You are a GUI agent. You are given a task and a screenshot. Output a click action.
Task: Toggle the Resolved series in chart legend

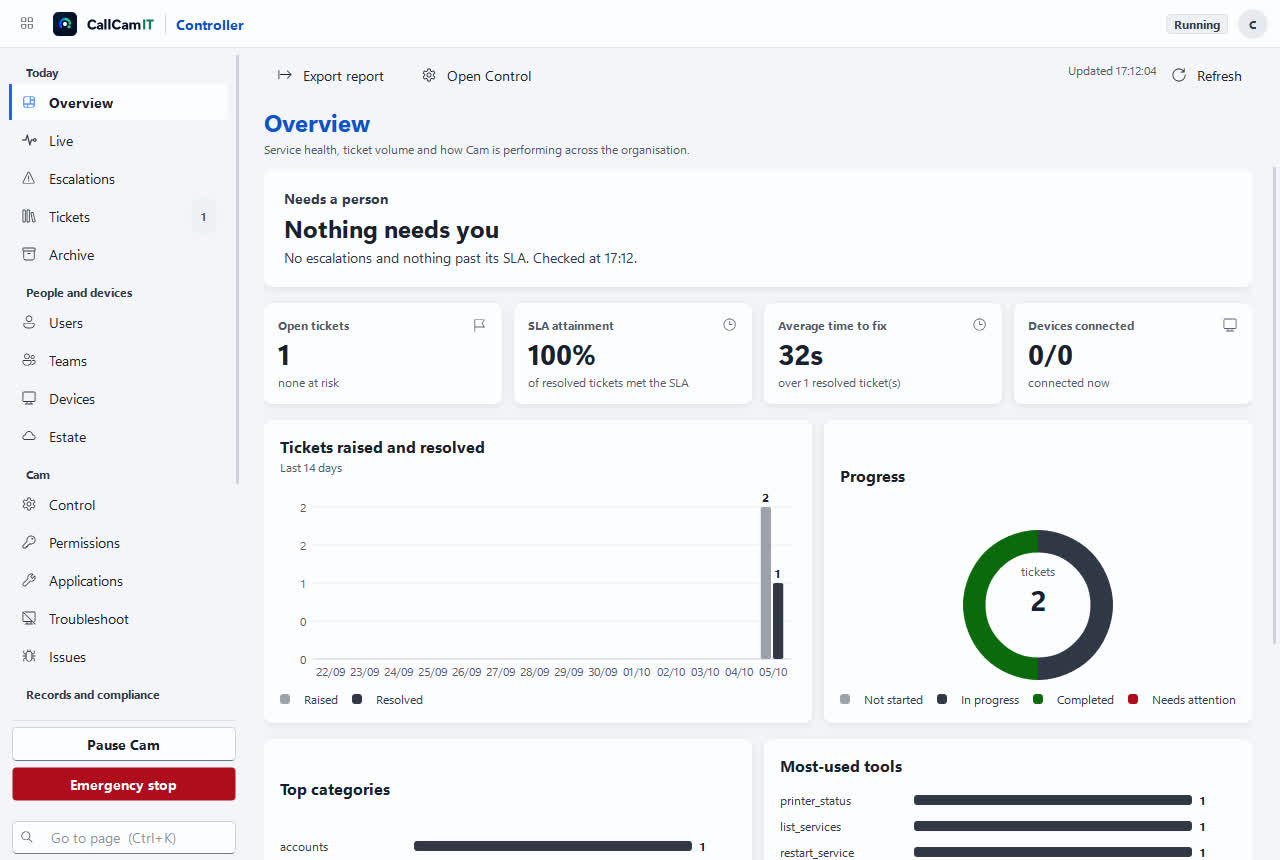coord(387,700)
